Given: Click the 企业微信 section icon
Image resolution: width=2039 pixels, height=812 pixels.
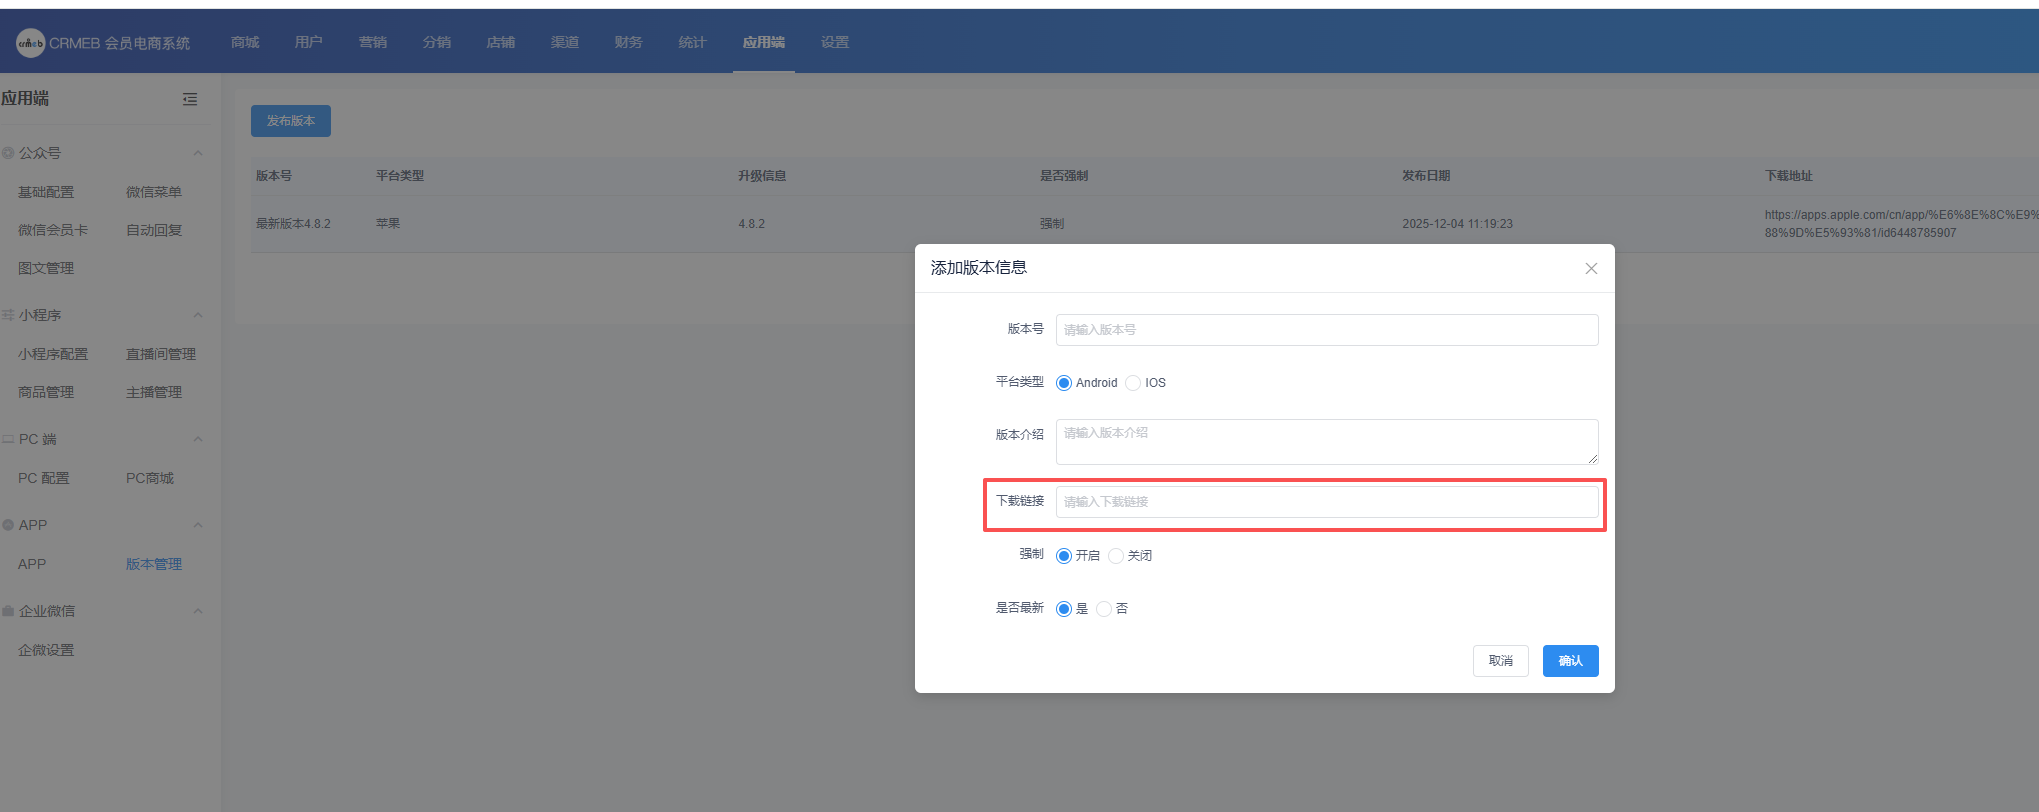Looking at the screenshot, I should pos(8,611).
